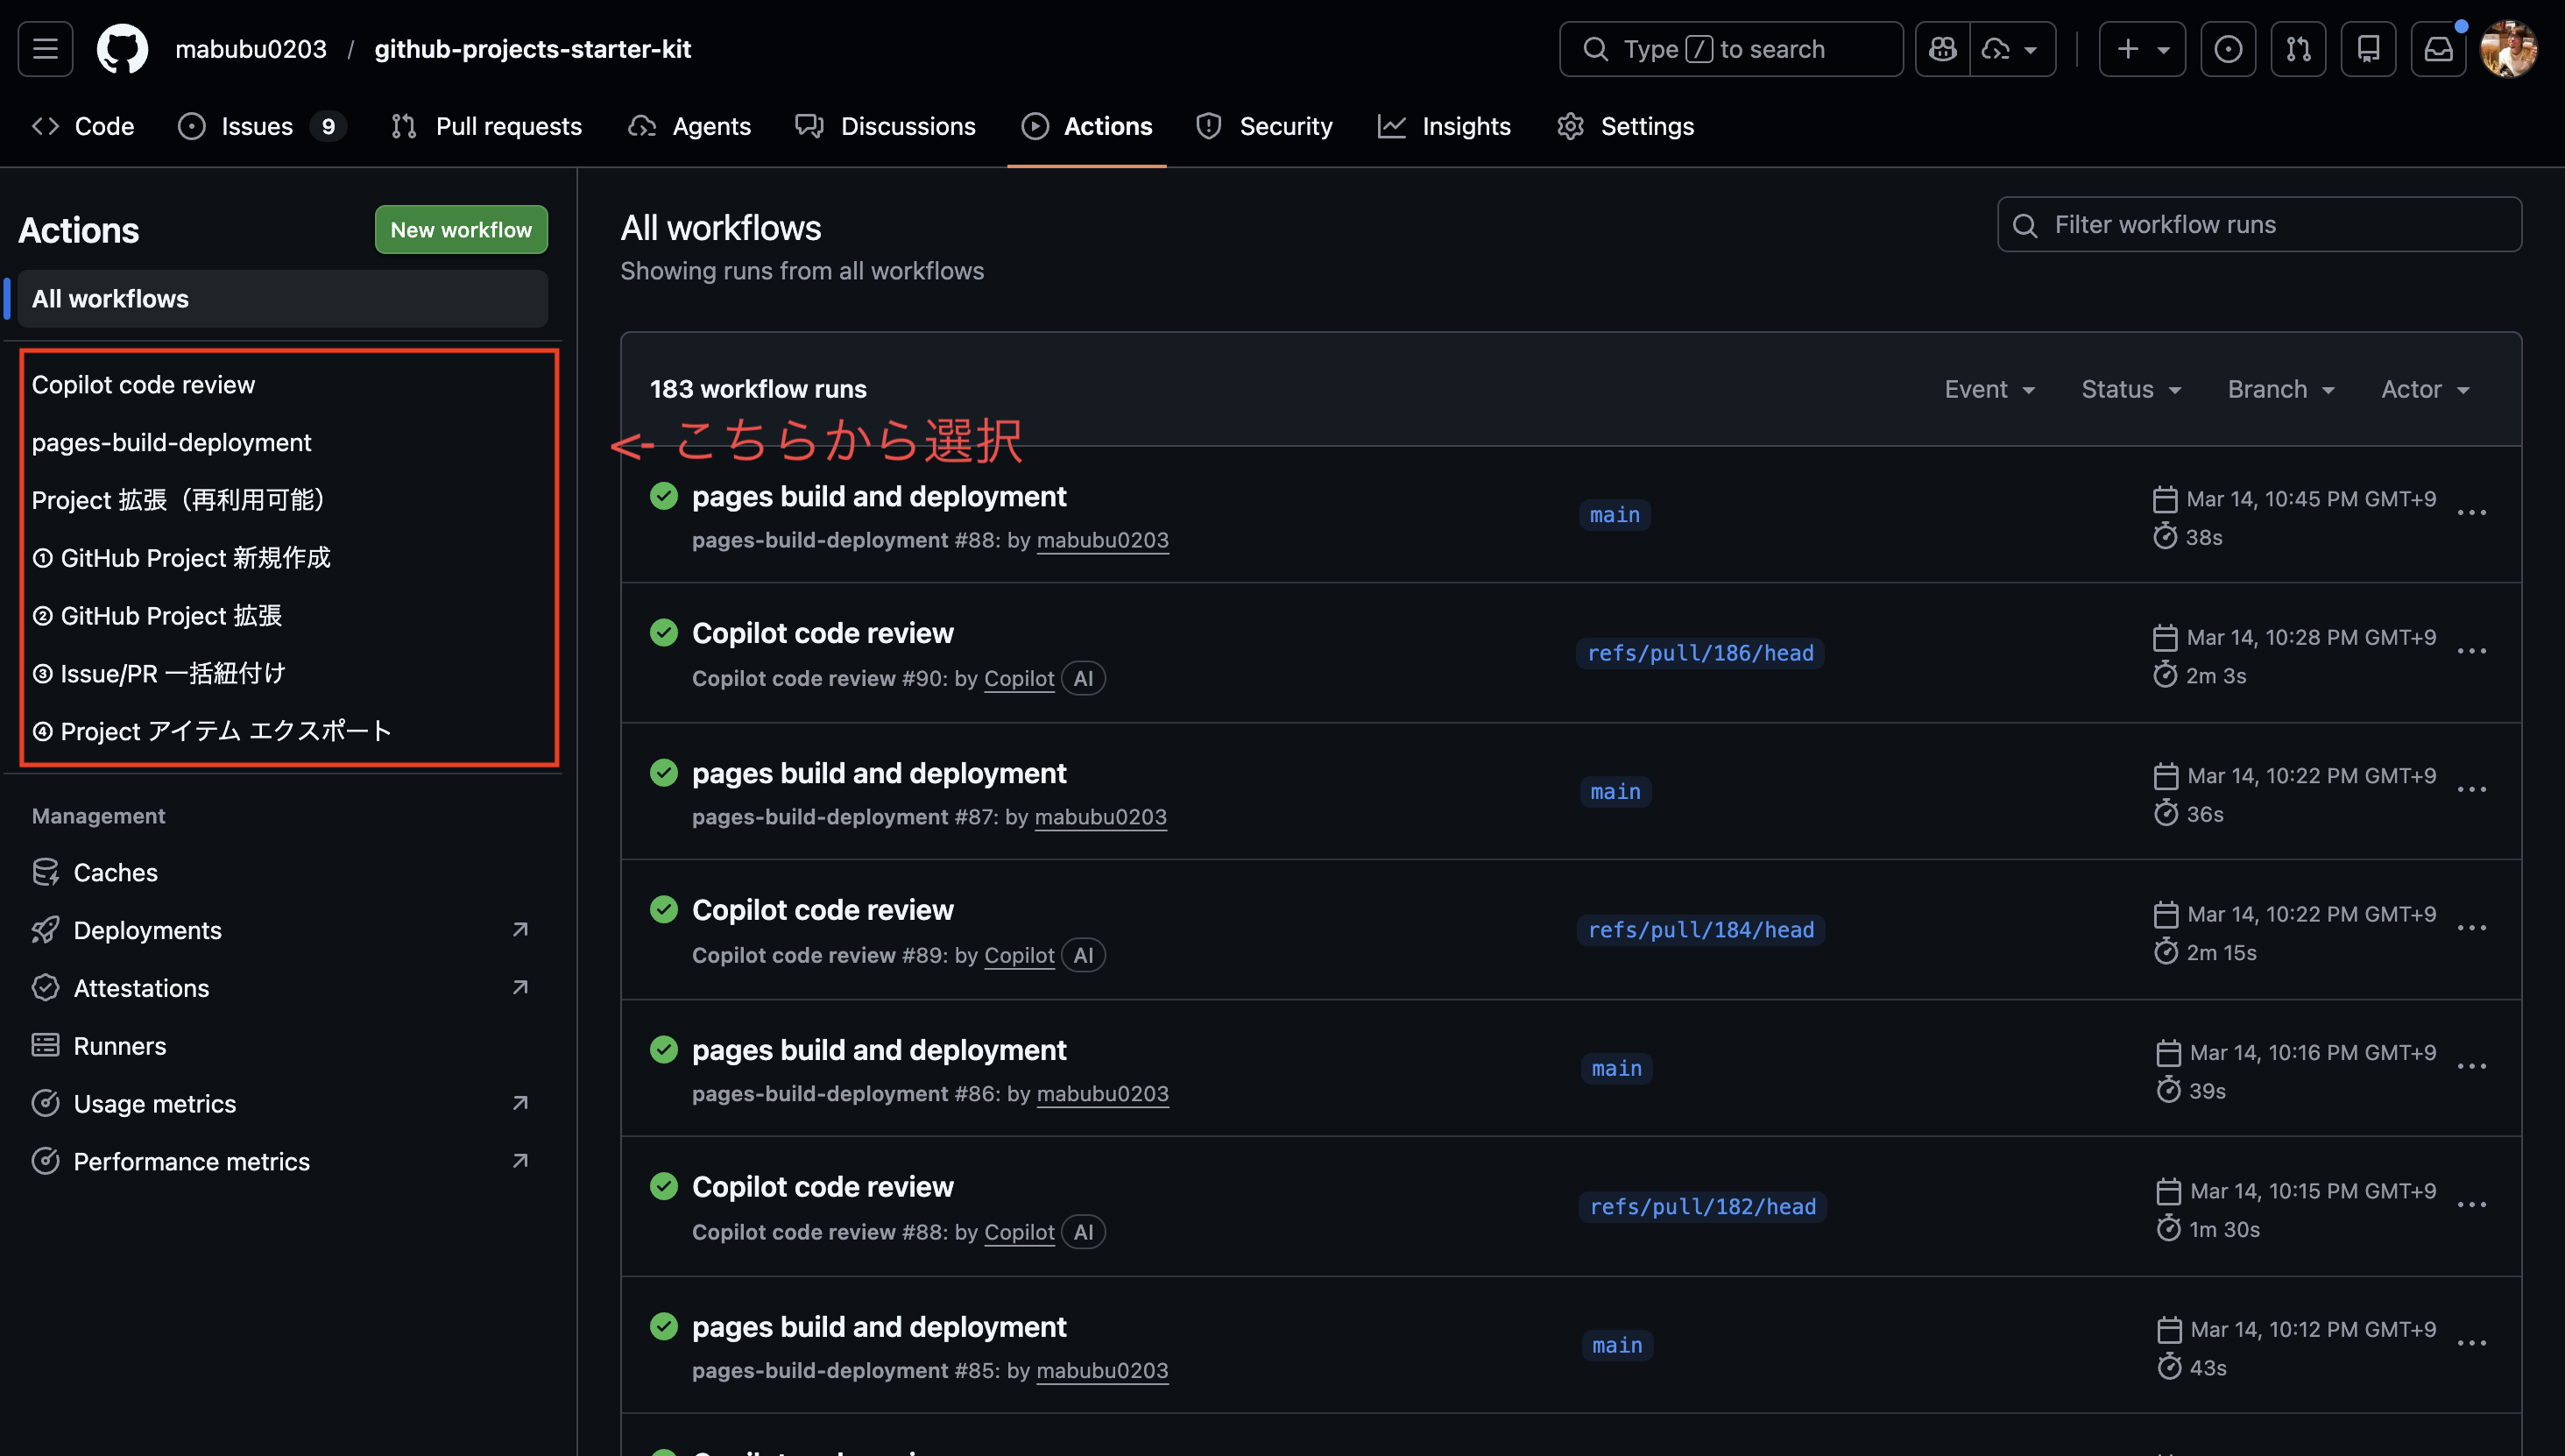Screen dimensions: 2565x1456
Task: Open Pull requests icon in top header
Action: [x=2298, y=49]
